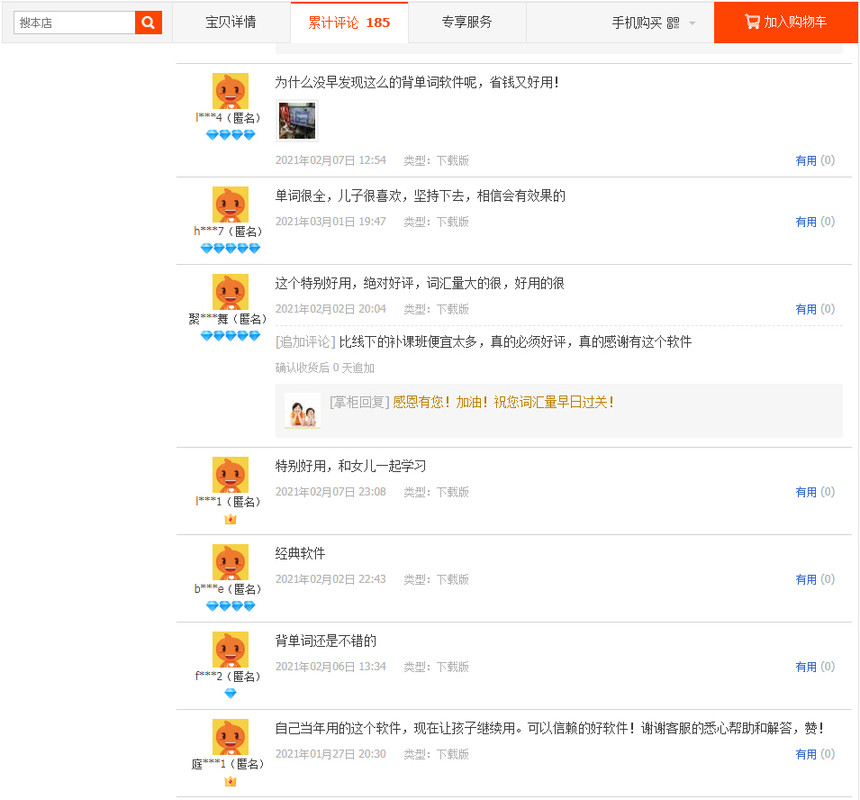The image size is (860, 800).
Task: Click reviewer name 庭***1（匿名）
Action: pyautogui.click(x=229, y=764)
